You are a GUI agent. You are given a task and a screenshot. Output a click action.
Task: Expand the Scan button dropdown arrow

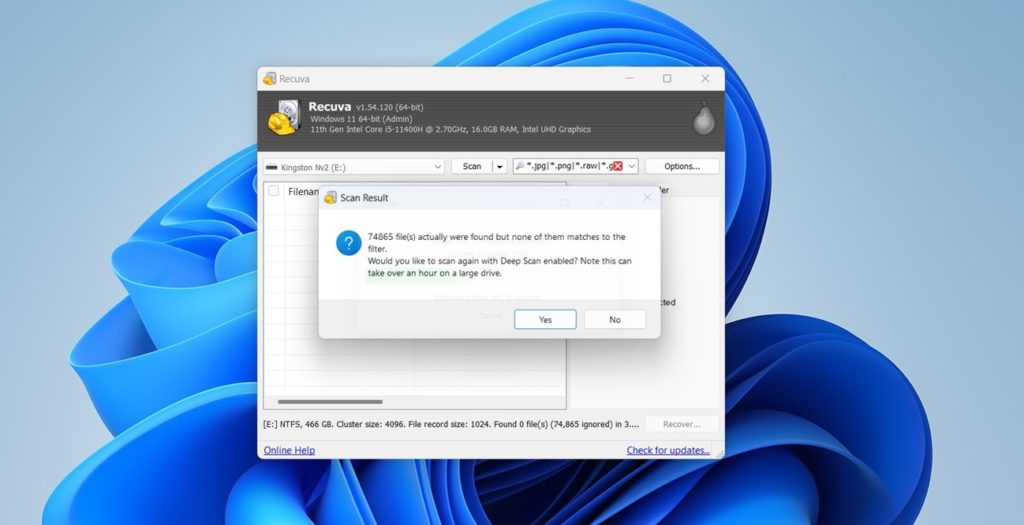click(500, 167)
